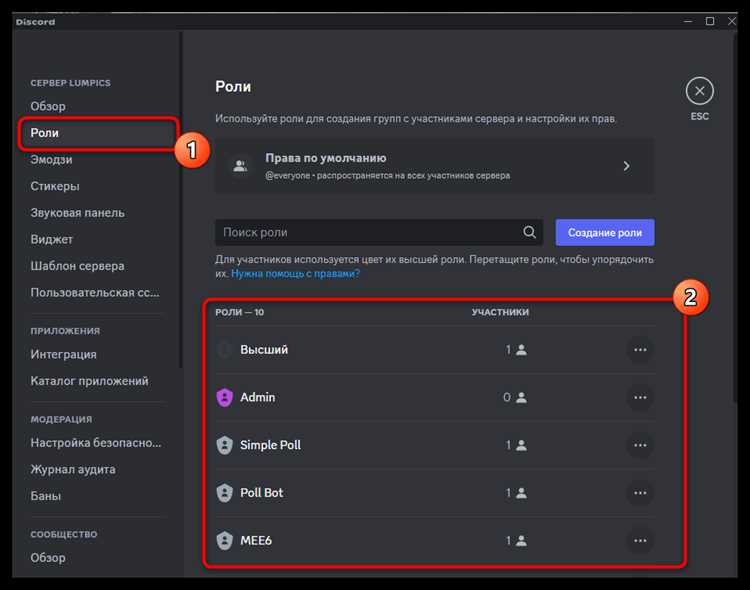The width and height of the screenshot is (750, 590).
Task: Click the sidebar vertical scrollbar
Action: click(x=181, y=200)
